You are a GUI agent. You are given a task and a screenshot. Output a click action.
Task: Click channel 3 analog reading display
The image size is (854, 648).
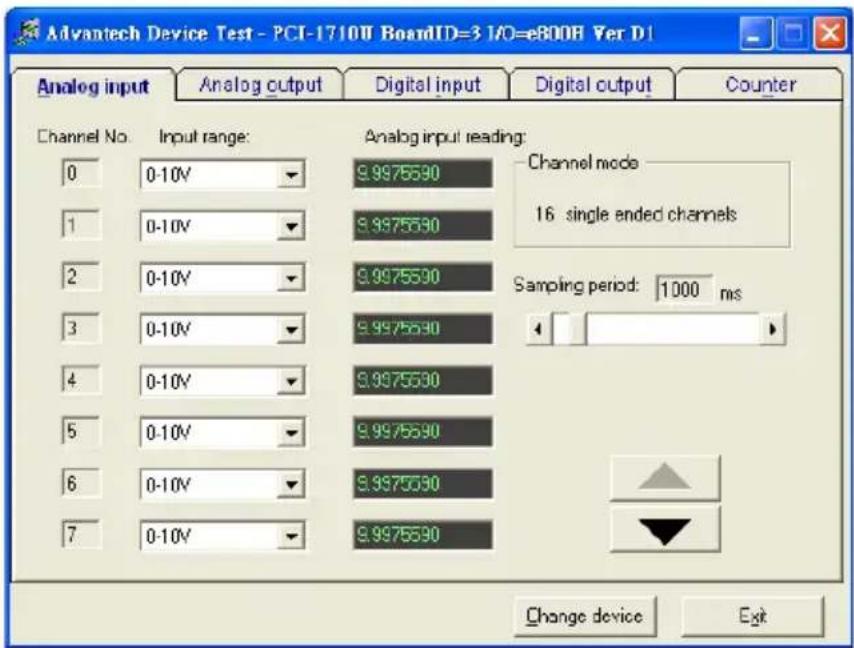pos(423,328)
